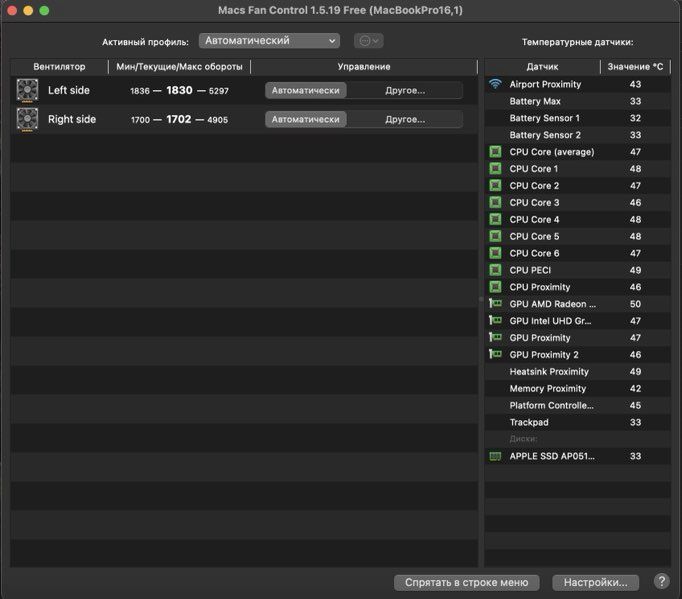Screen dimensions: 682x599
Task: Click the Вентилятор column header
Action: click(59, 67)
